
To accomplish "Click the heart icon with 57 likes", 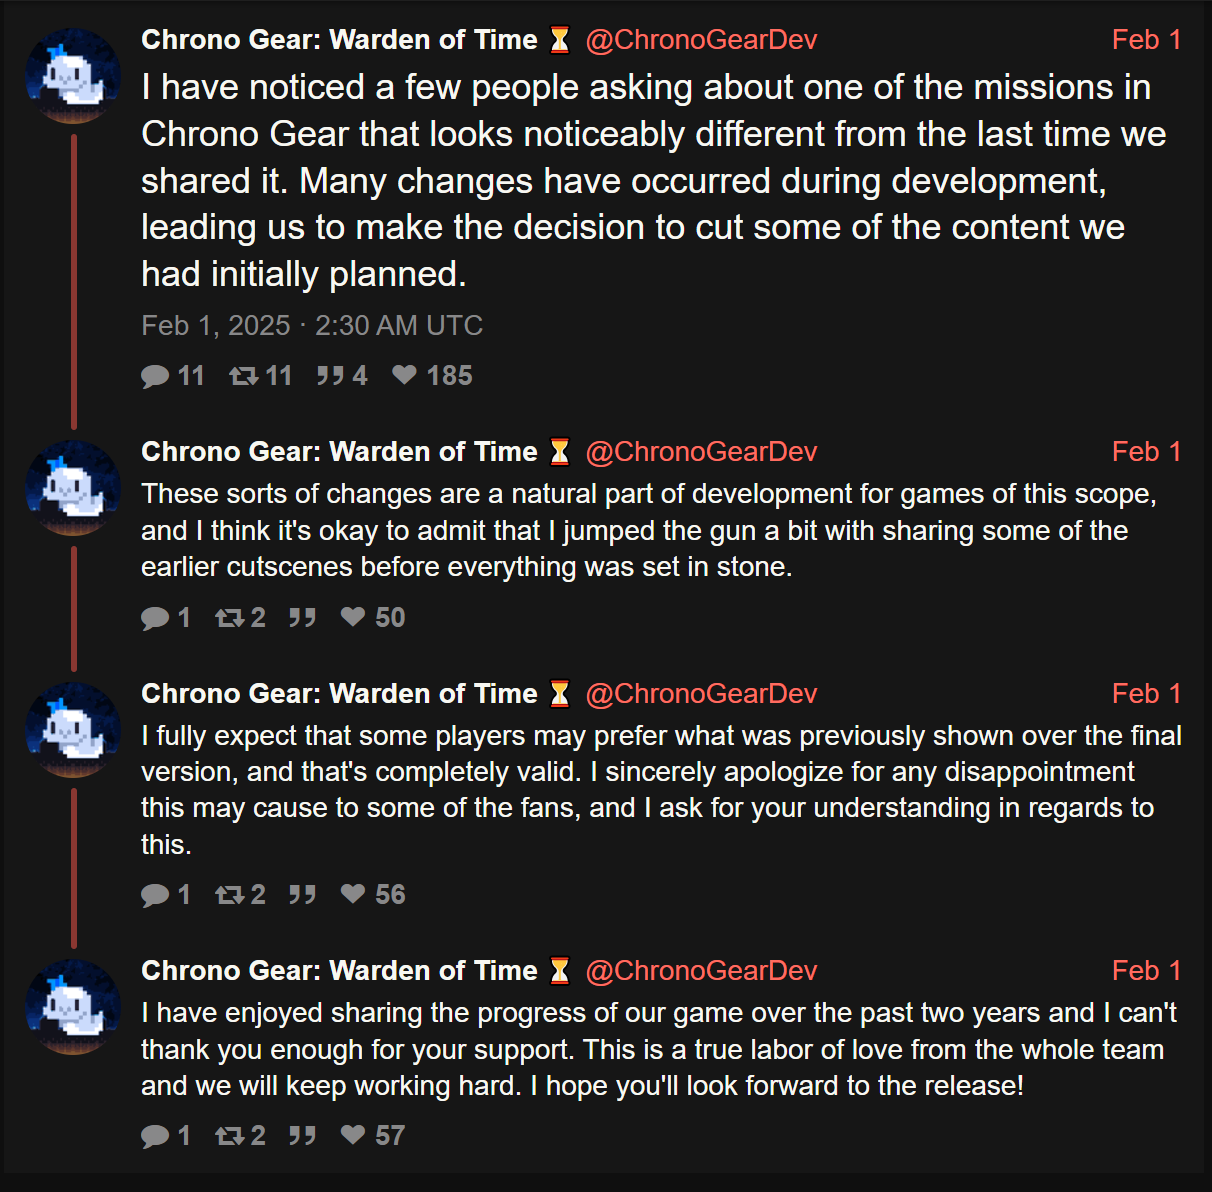I will tap(352, 1135).
